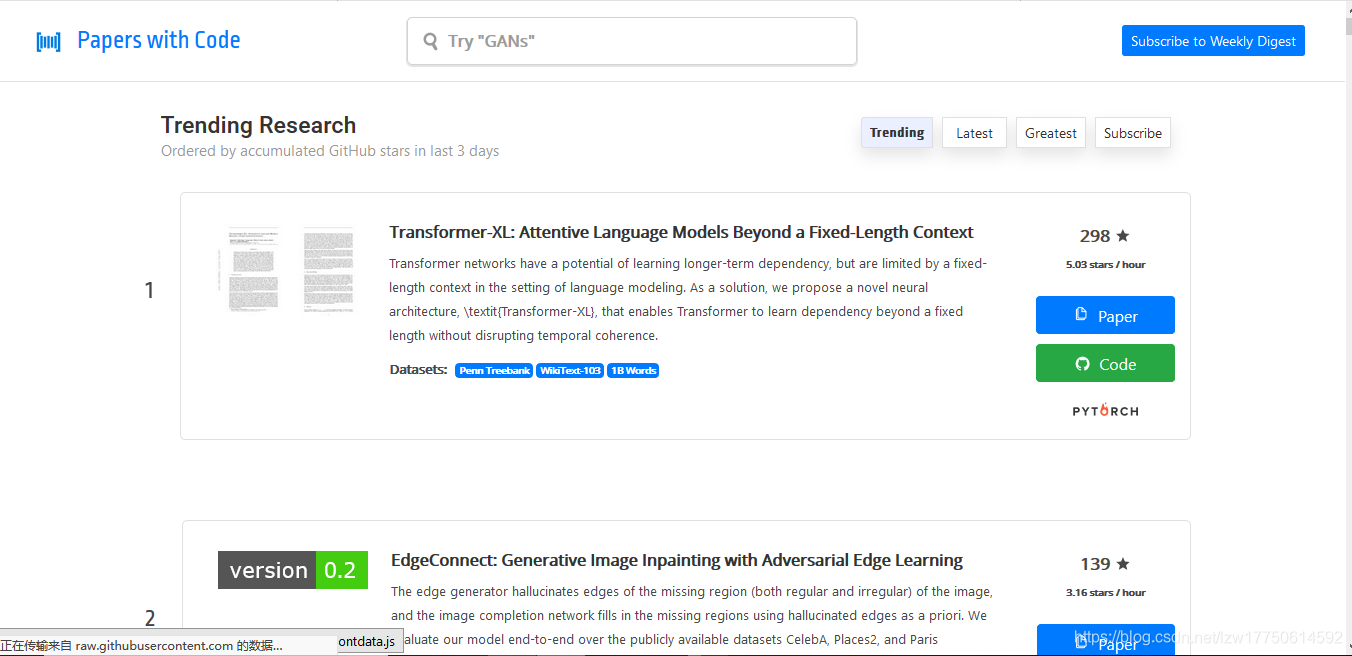Click the Papers with Code logo icon
The height and width of the screenshot is (656, 1352).
48,41
